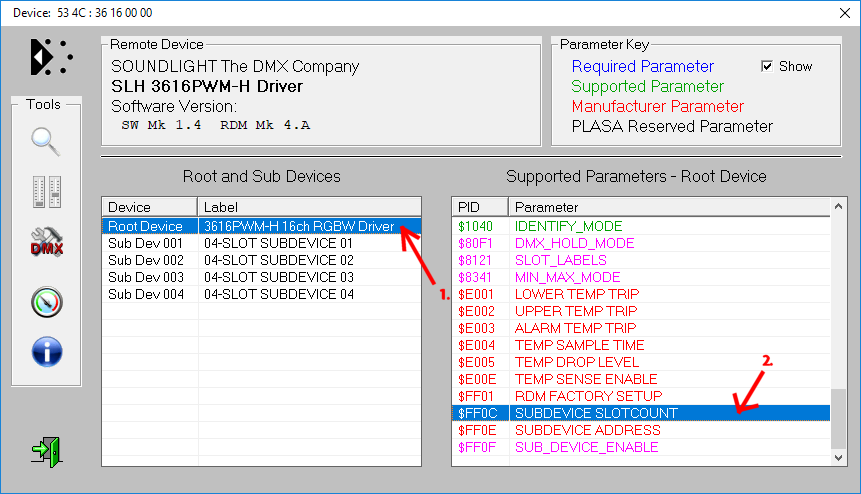The height and width of the screenshot is (494, 861).
Task: Select the SLOT_LABELS parameter
Action: 560,260
